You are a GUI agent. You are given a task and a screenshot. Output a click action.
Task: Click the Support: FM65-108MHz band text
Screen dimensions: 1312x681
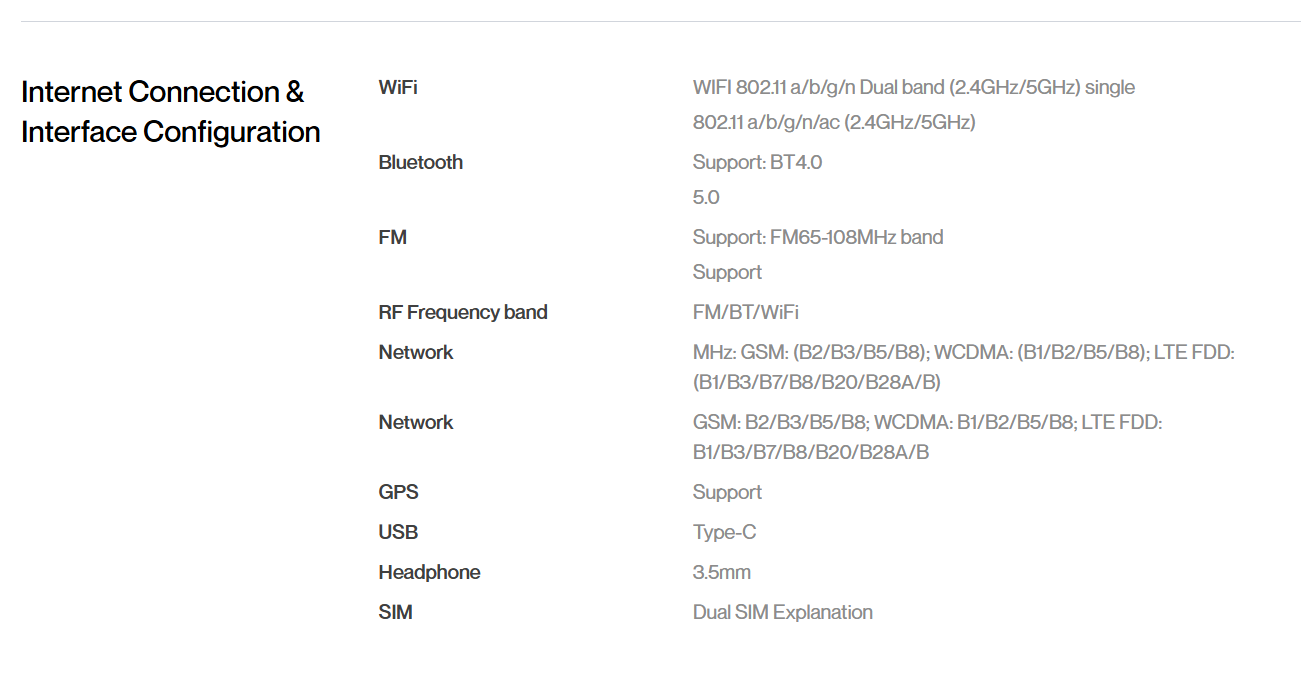(x=817, y=237)
